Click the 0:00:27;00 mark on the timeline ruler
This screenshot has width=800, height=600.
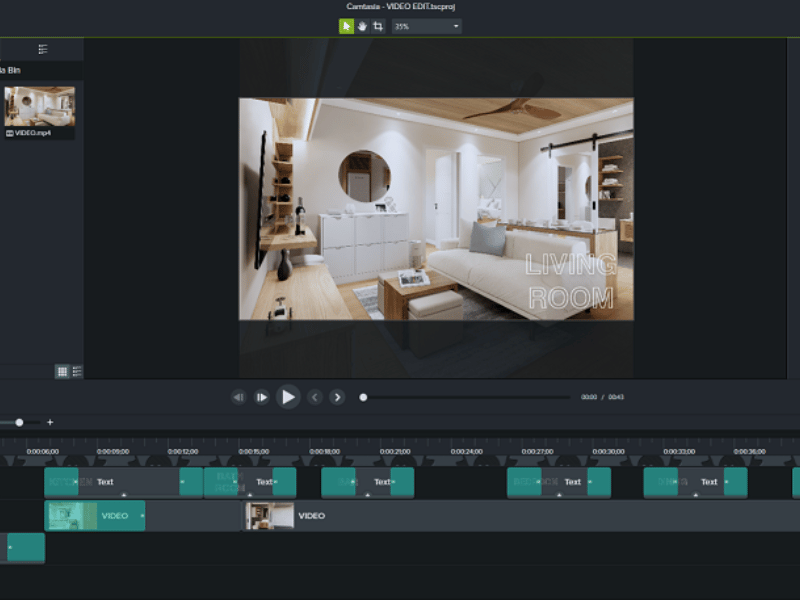click(x=537, y=452)
